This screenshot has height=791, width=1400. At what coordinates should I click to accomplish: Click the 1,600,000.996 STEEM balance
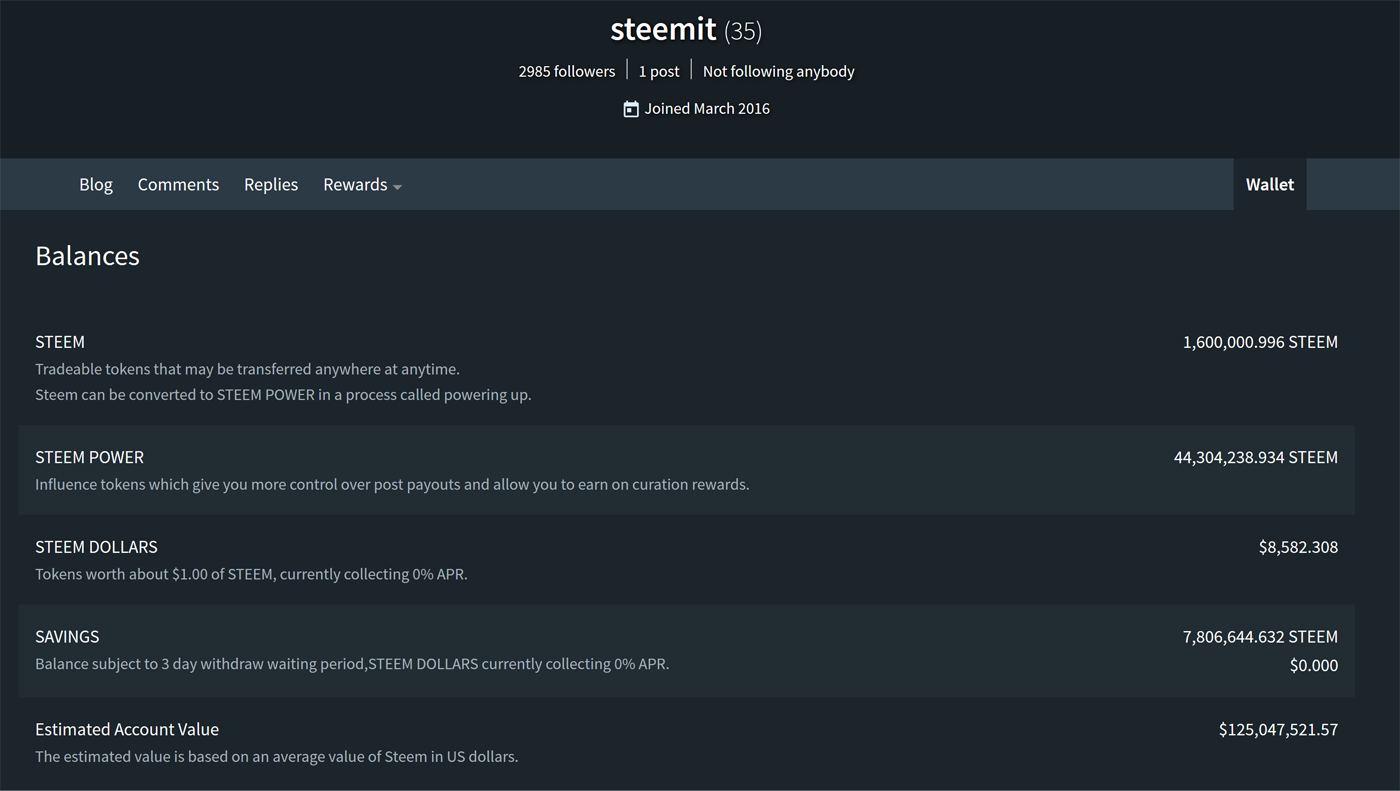1260,342
